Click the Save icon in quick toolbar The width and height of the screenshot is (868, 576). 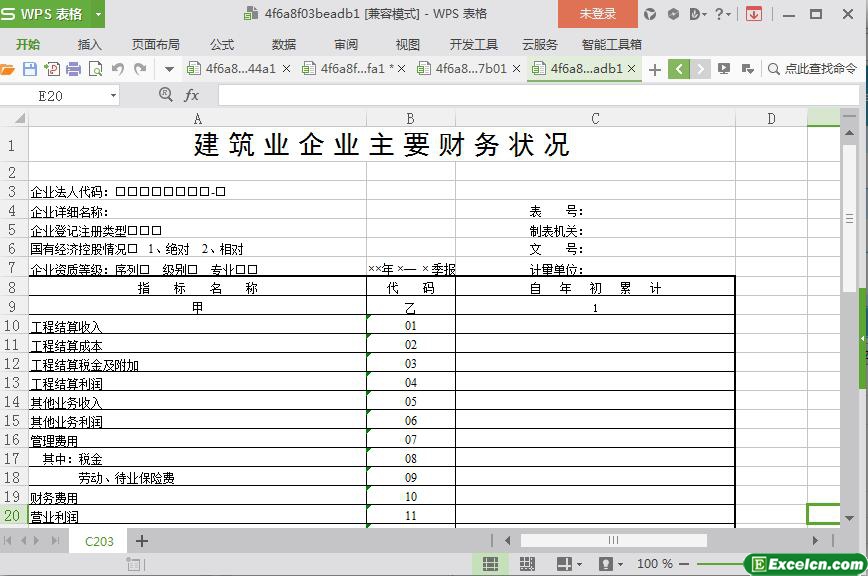click(x=29, y=69)
